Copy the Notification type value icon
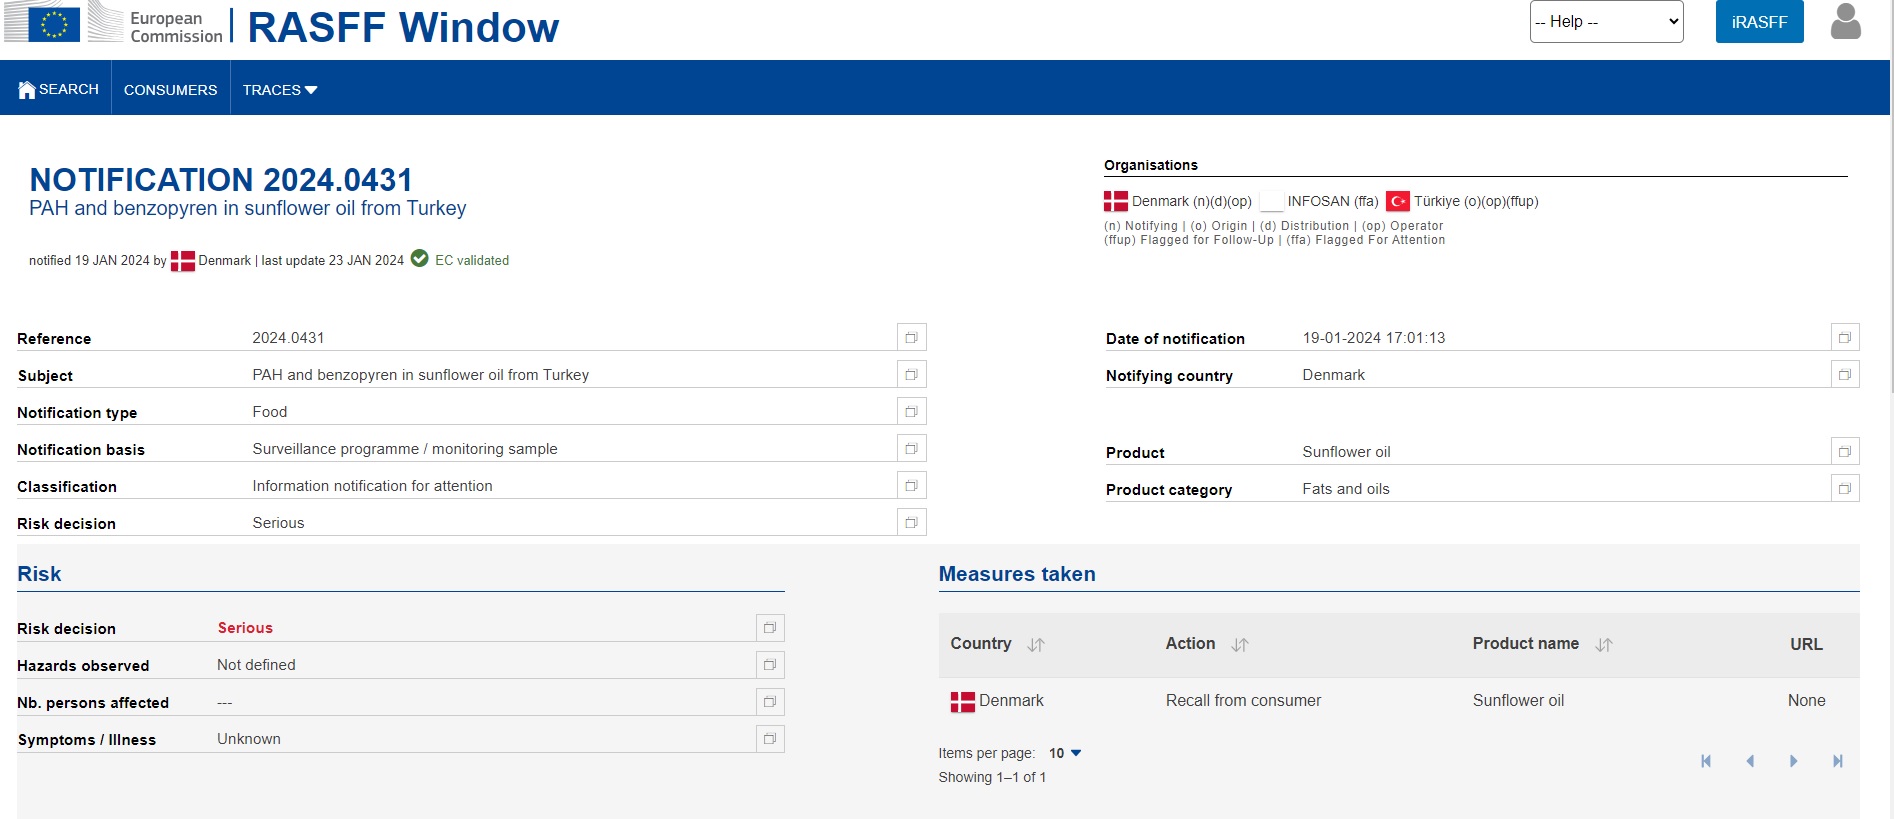1894x819 pixels. pos(911,412)
